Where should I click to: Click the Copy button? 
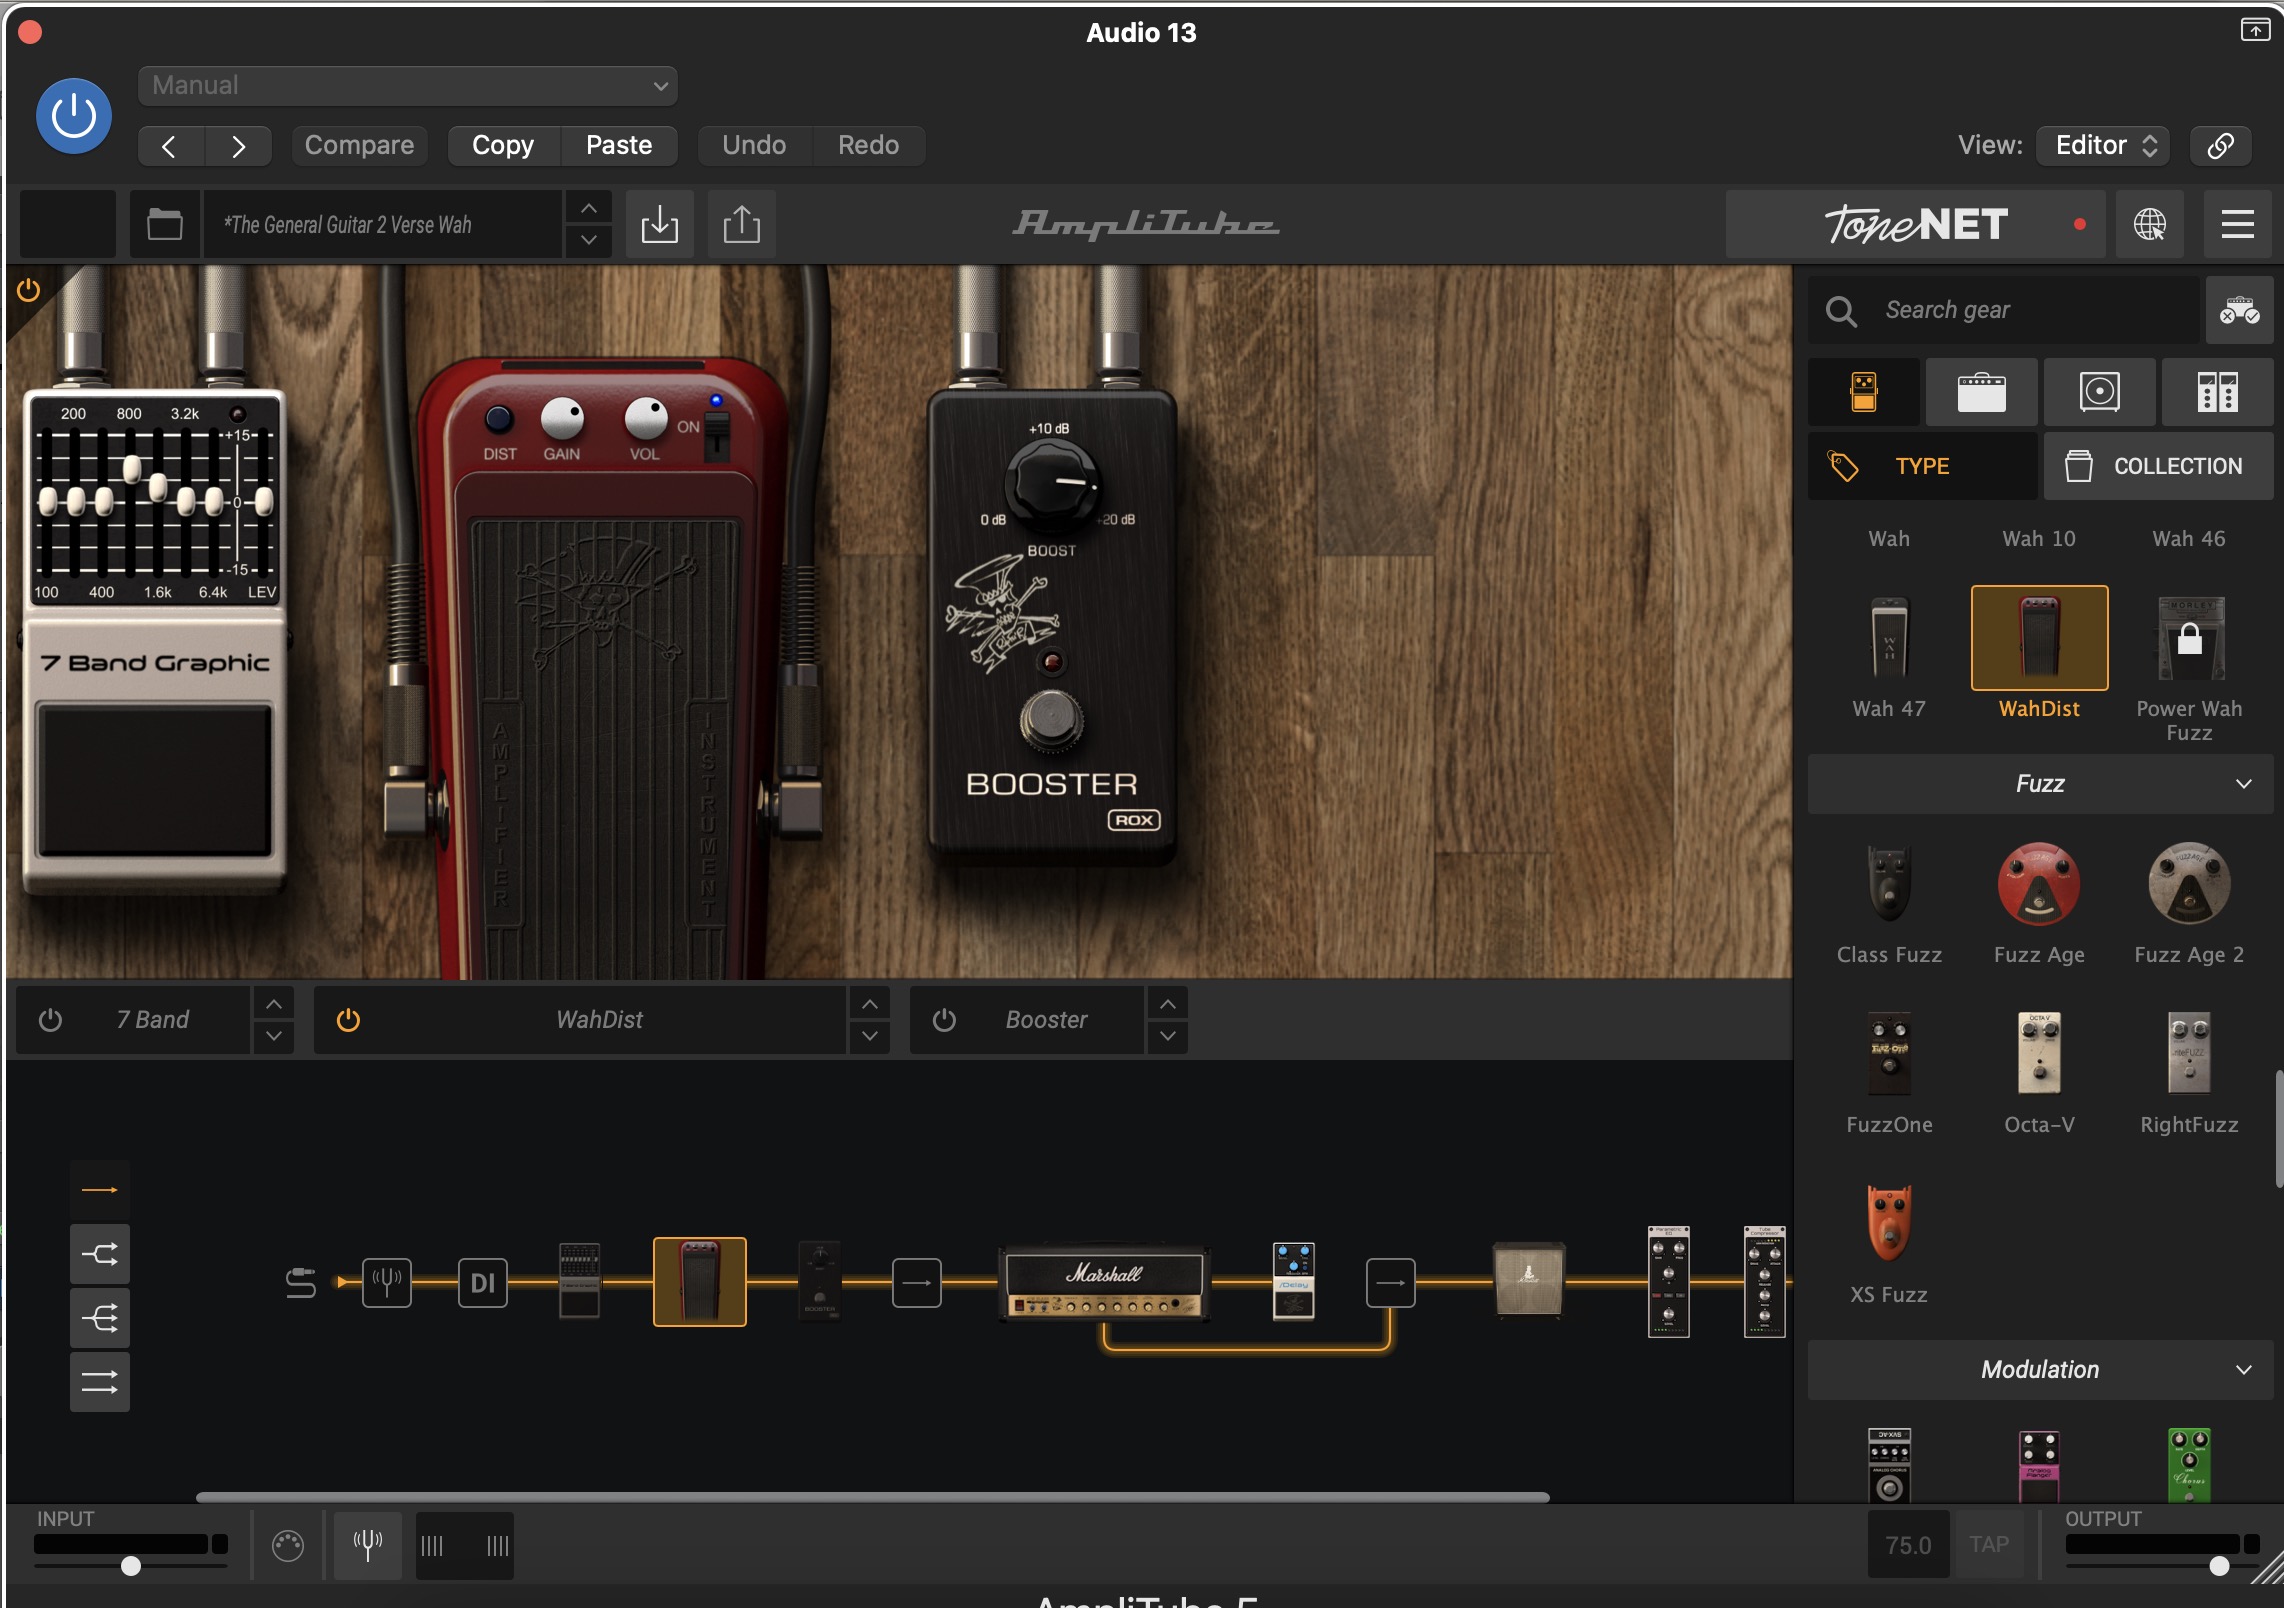pos(503,146)
